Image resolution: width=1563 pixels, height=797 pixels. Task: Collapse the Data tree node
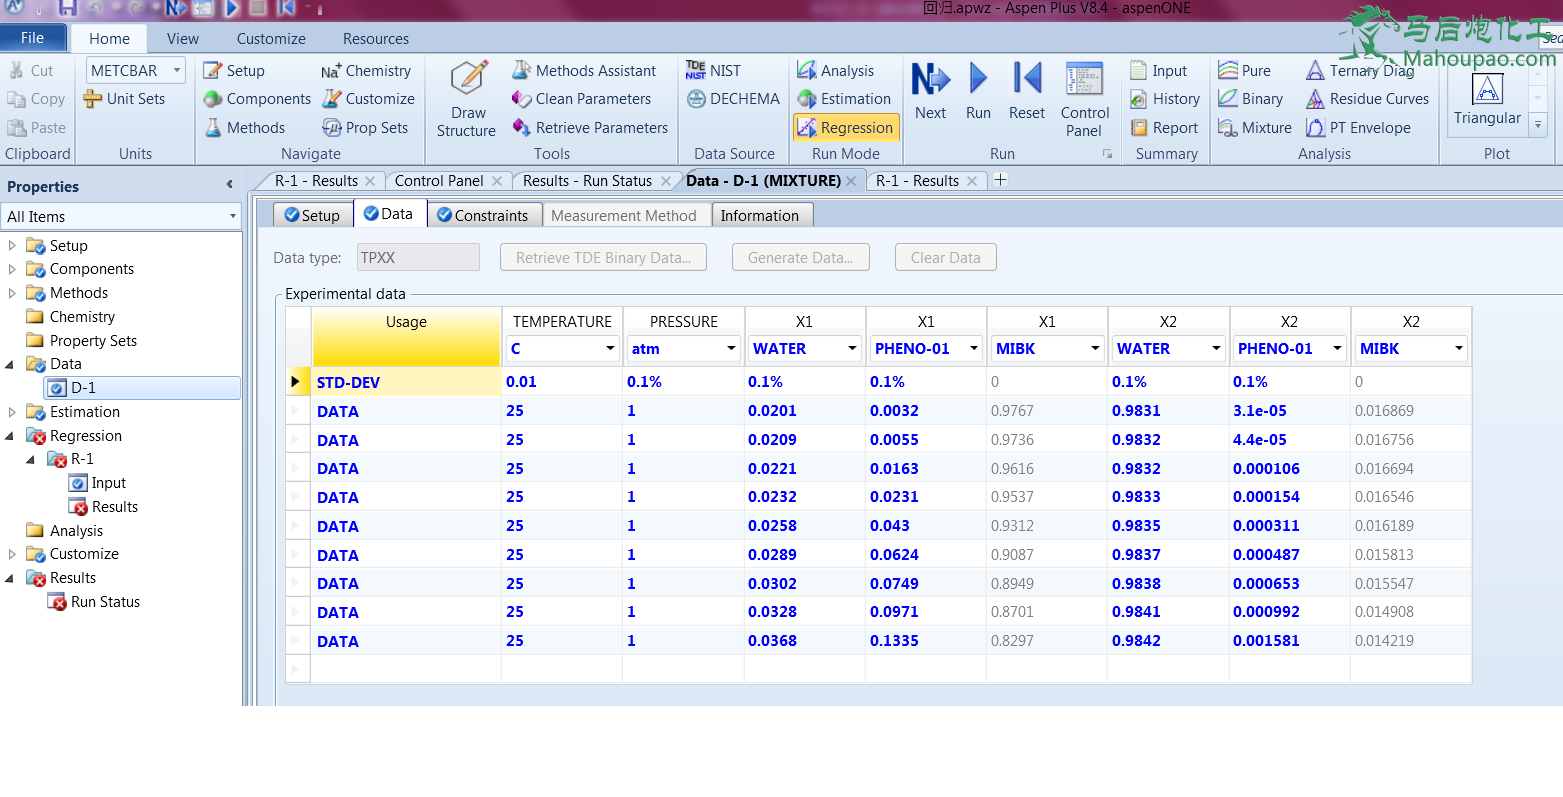10,364
